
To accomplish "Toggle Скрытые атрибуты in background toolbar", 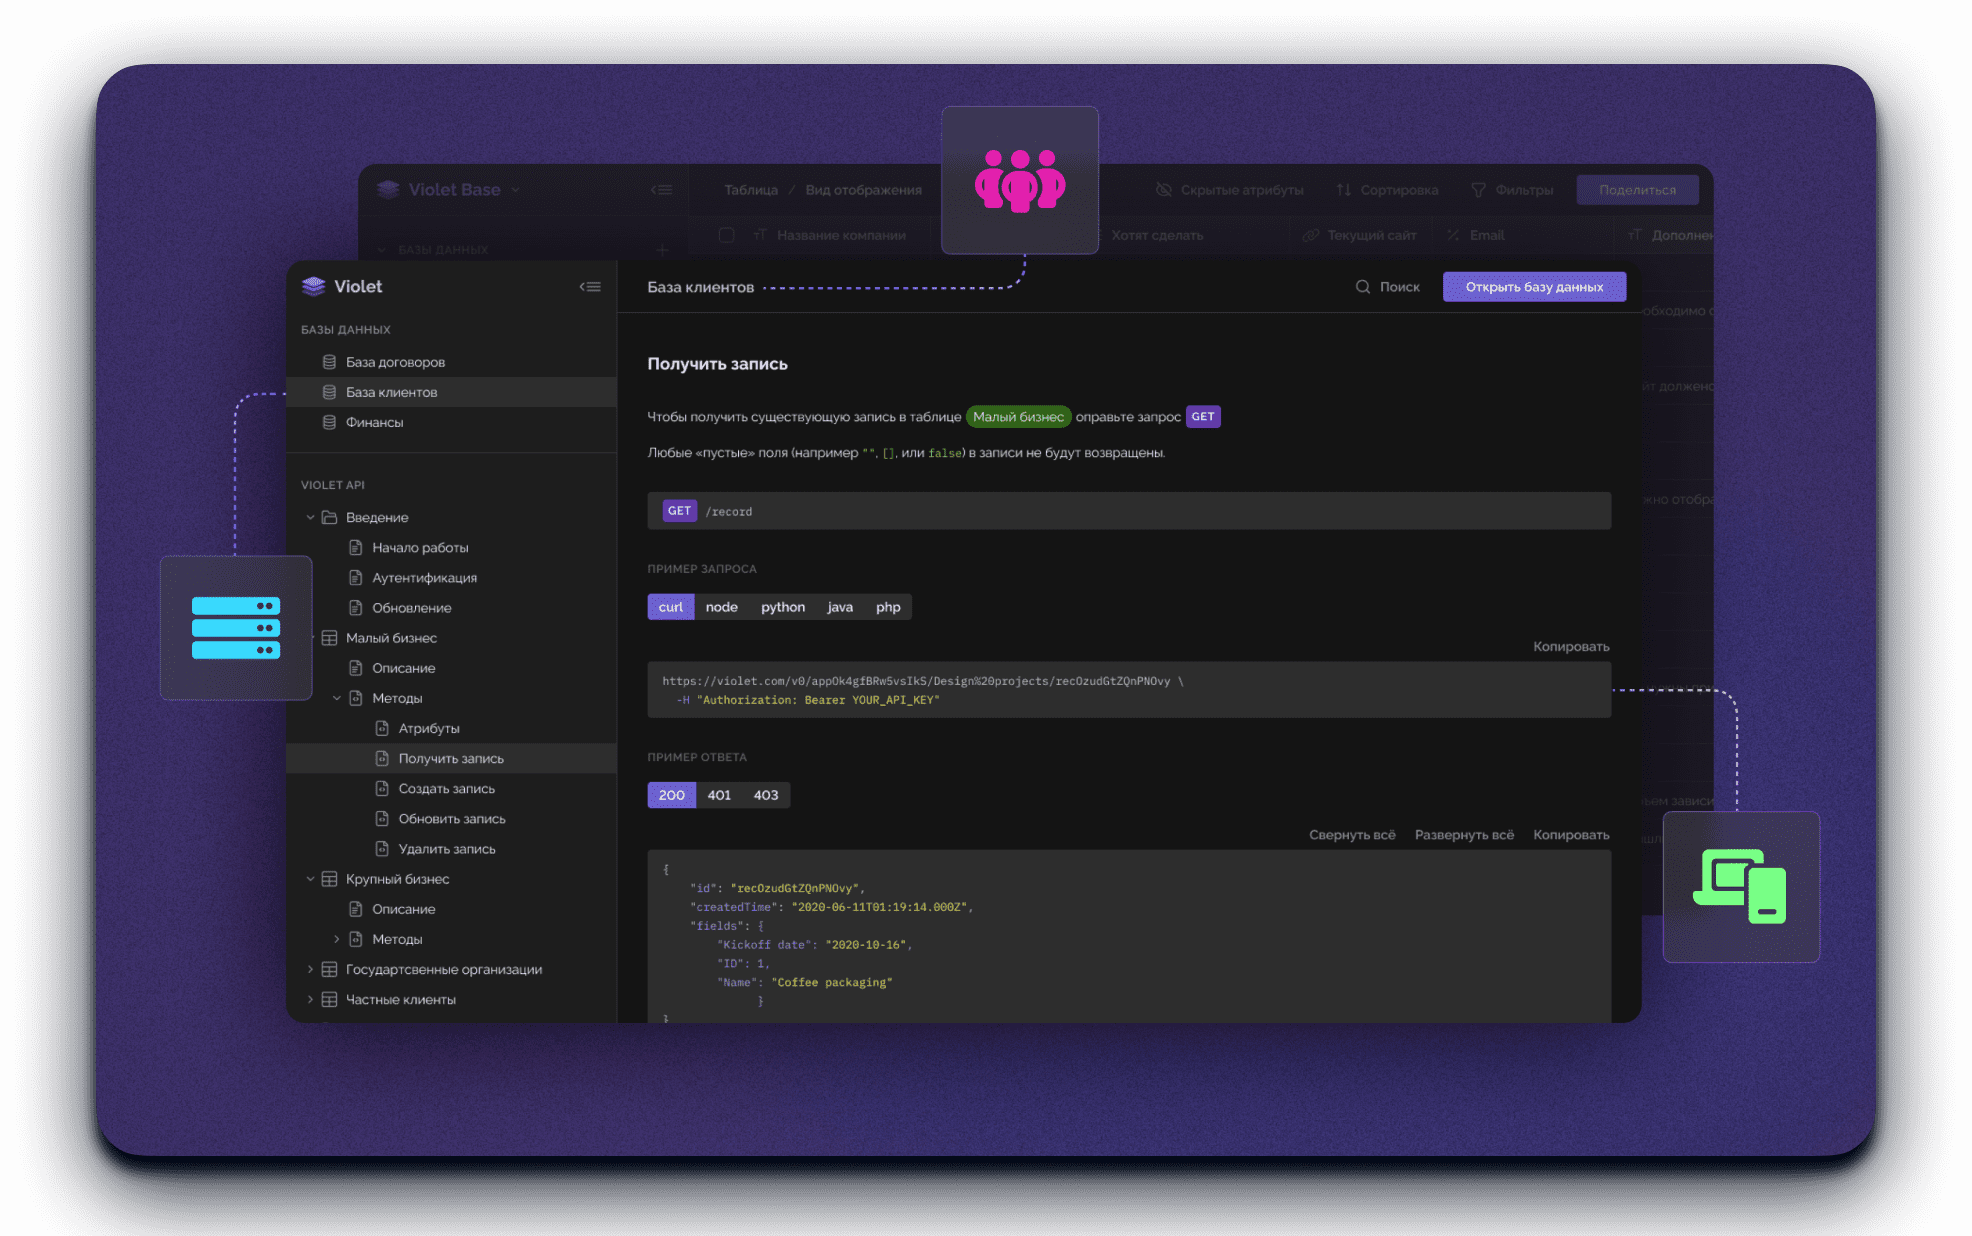I will (x=1230, y=190).
